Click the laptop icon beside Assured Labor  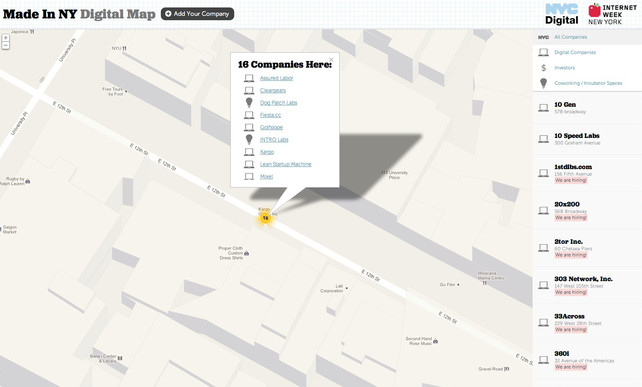pos(249,78)
